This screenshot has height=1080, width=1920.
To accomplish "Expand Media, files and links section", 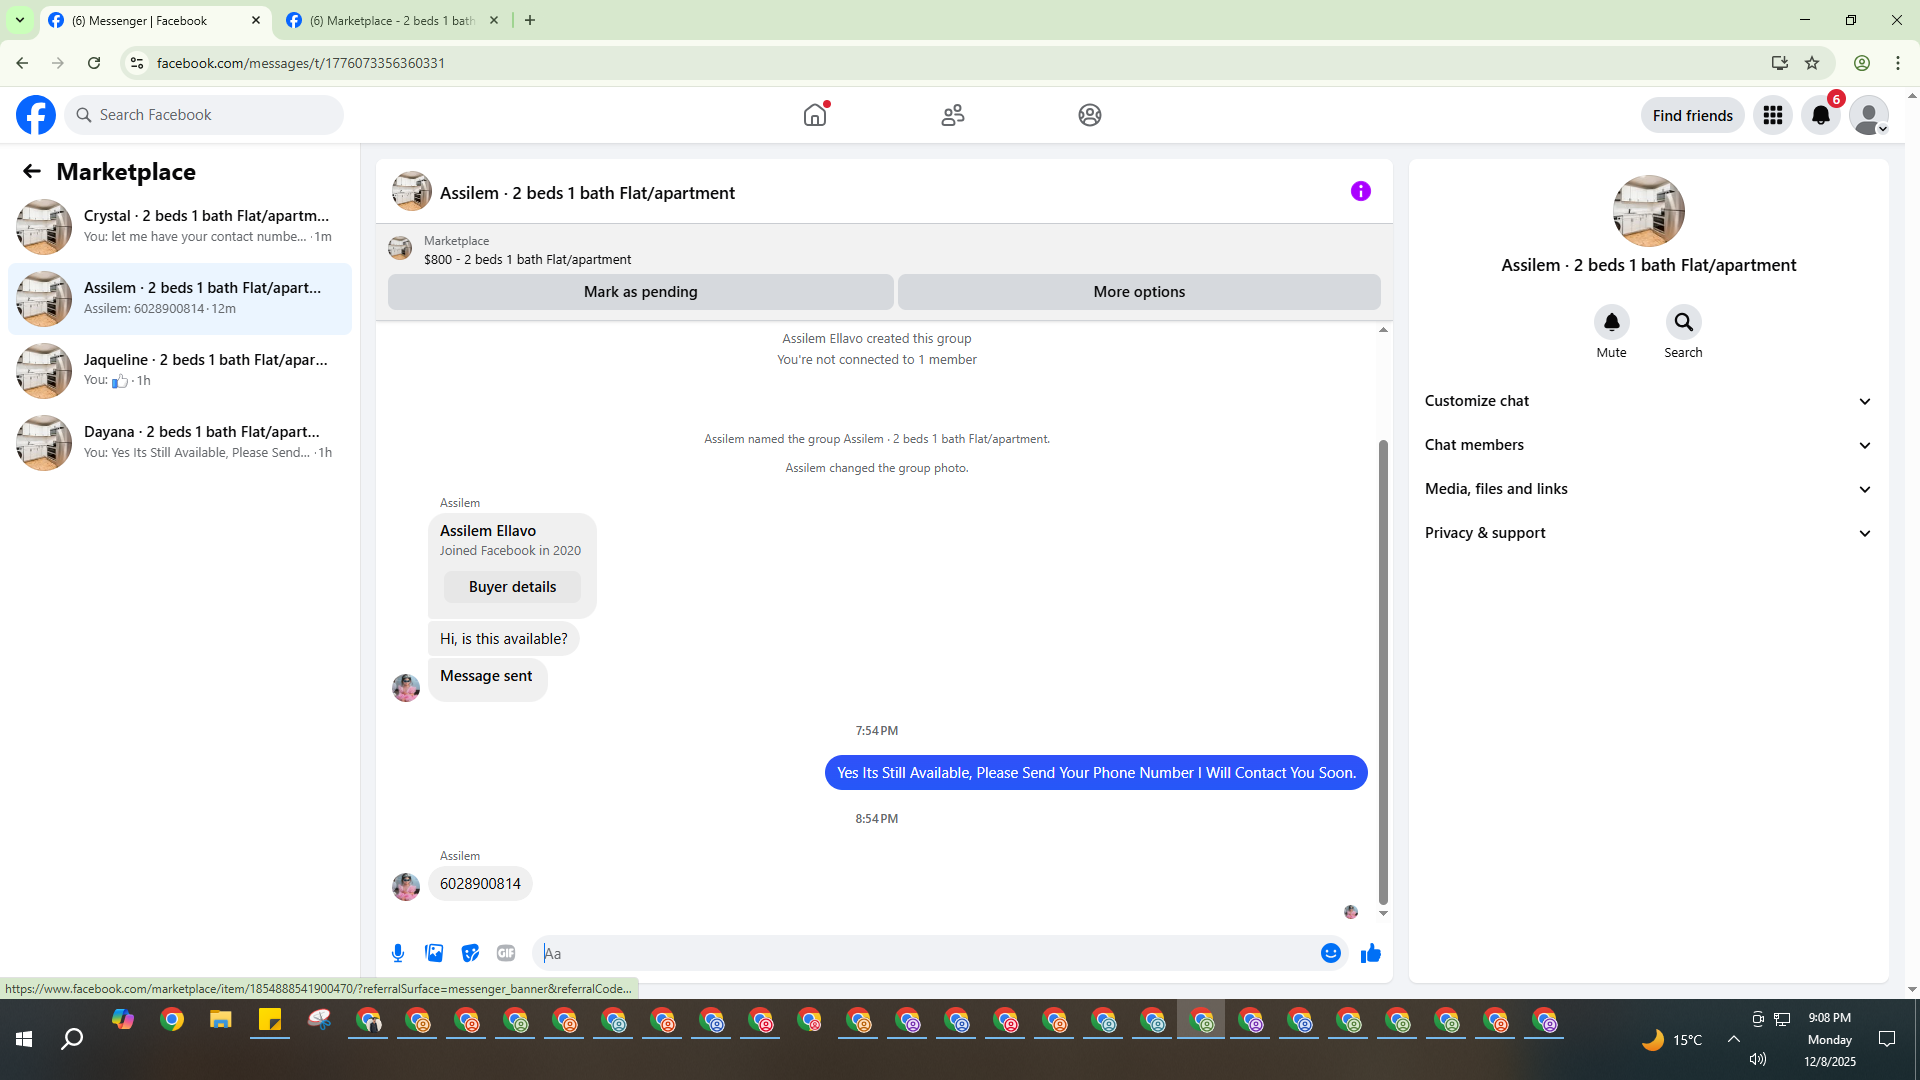I will (x=1648, y=489).
